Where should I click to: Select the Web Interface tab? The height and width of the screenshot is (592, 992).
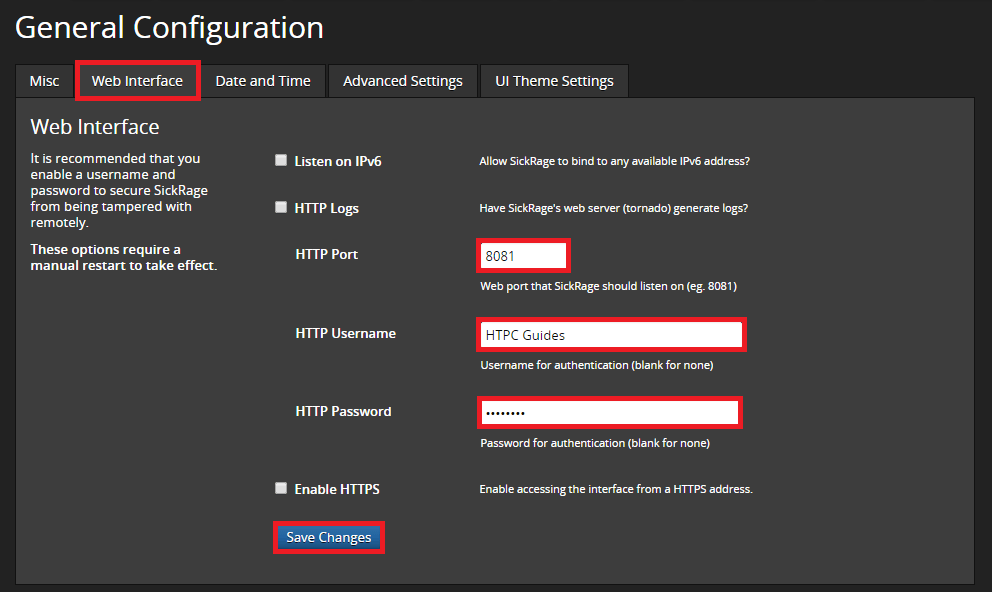pyautogui.click(x=137, y=81)
